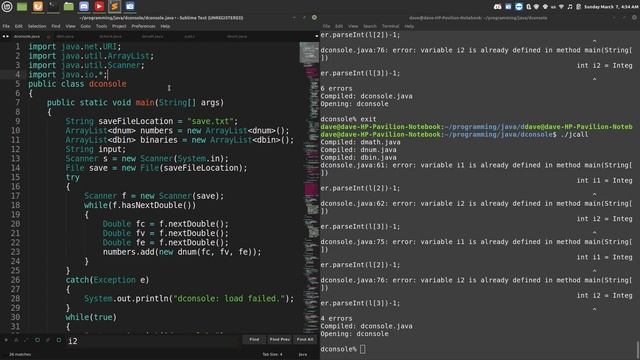Image resolution: width=640 pixels, height=360 pixels.
Task: Toggle whole word option in find bar
Action: pos(27,340)
